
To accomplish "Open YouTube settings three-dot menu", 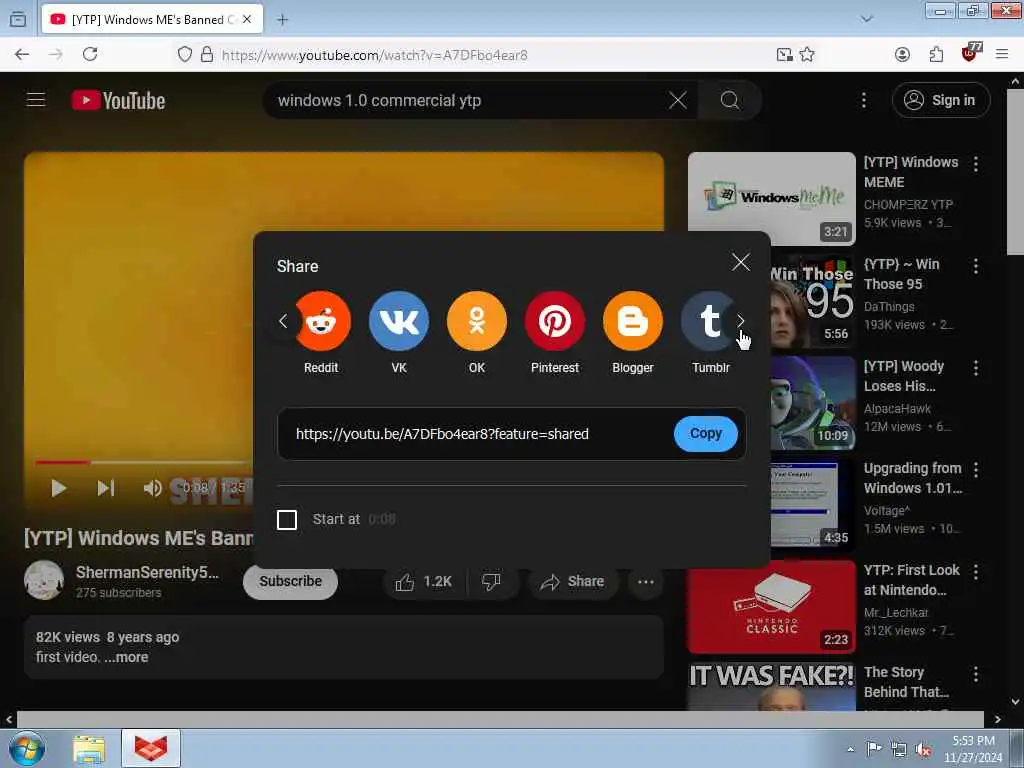I will [x=863, y=100].
